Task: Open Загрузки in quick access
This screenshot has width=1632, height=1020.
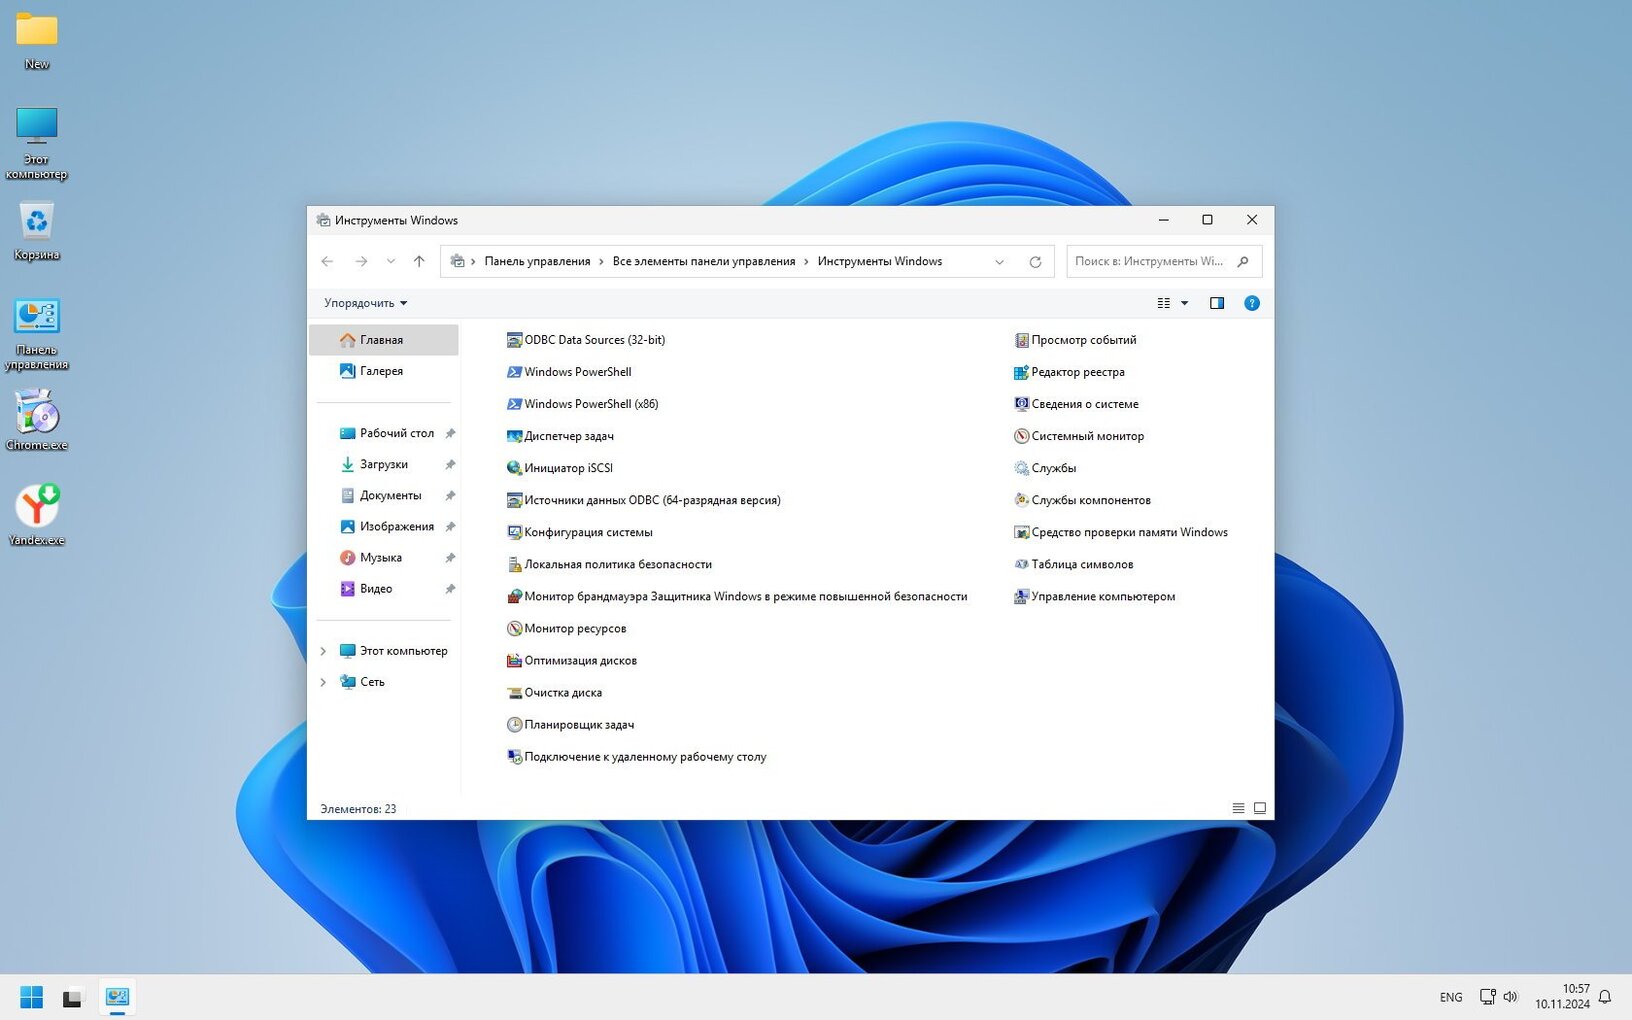Action: [384, 464]
